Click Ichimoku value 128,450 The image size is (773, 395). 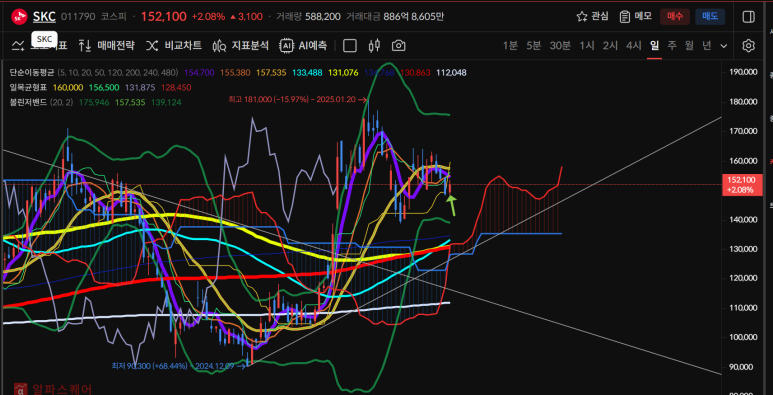[176, 87]
